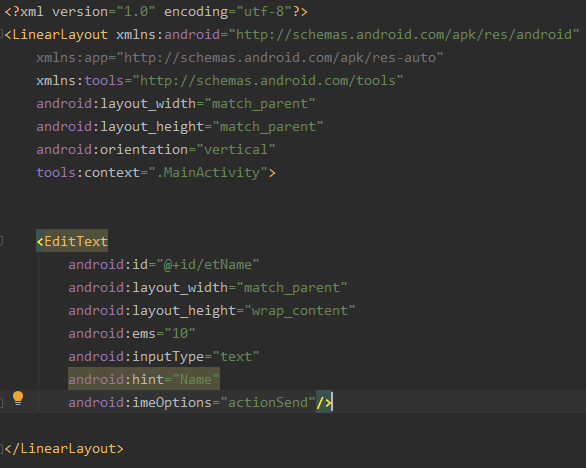This screenshot has width=586, height=468.
Task: Click the xmlns:app res-auto URL value
Action: [280, 58]
